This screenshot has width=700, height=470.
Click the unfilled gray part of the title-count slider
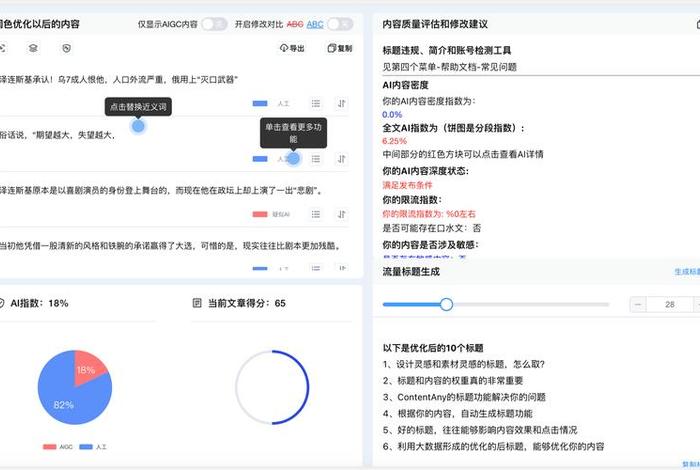click(x=531, y=304)
